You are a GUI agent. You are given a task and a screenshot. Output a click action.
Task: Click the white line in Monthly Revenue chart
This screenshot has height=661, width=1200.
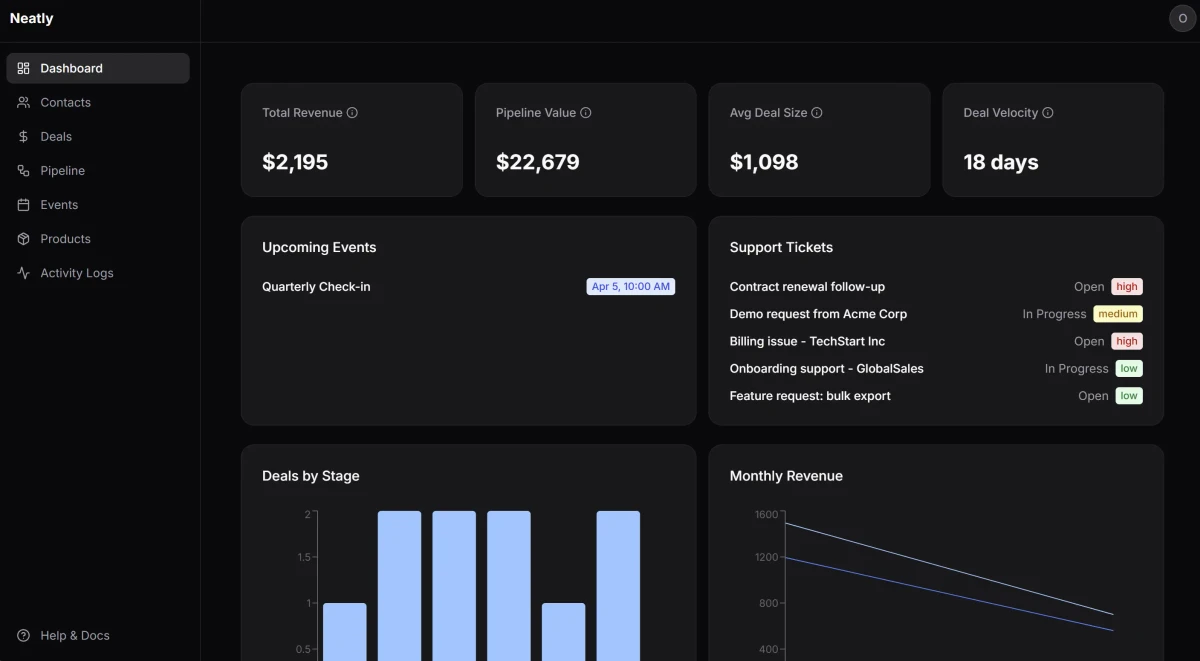(950, 569)
